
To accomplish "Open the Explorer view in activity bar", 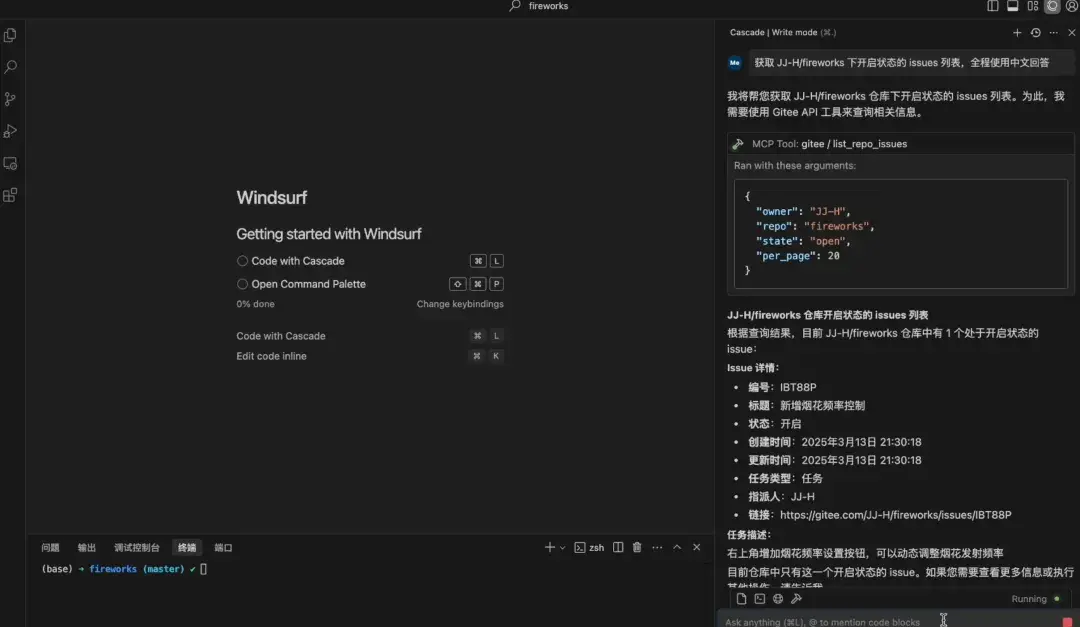I will click(10, 35).
